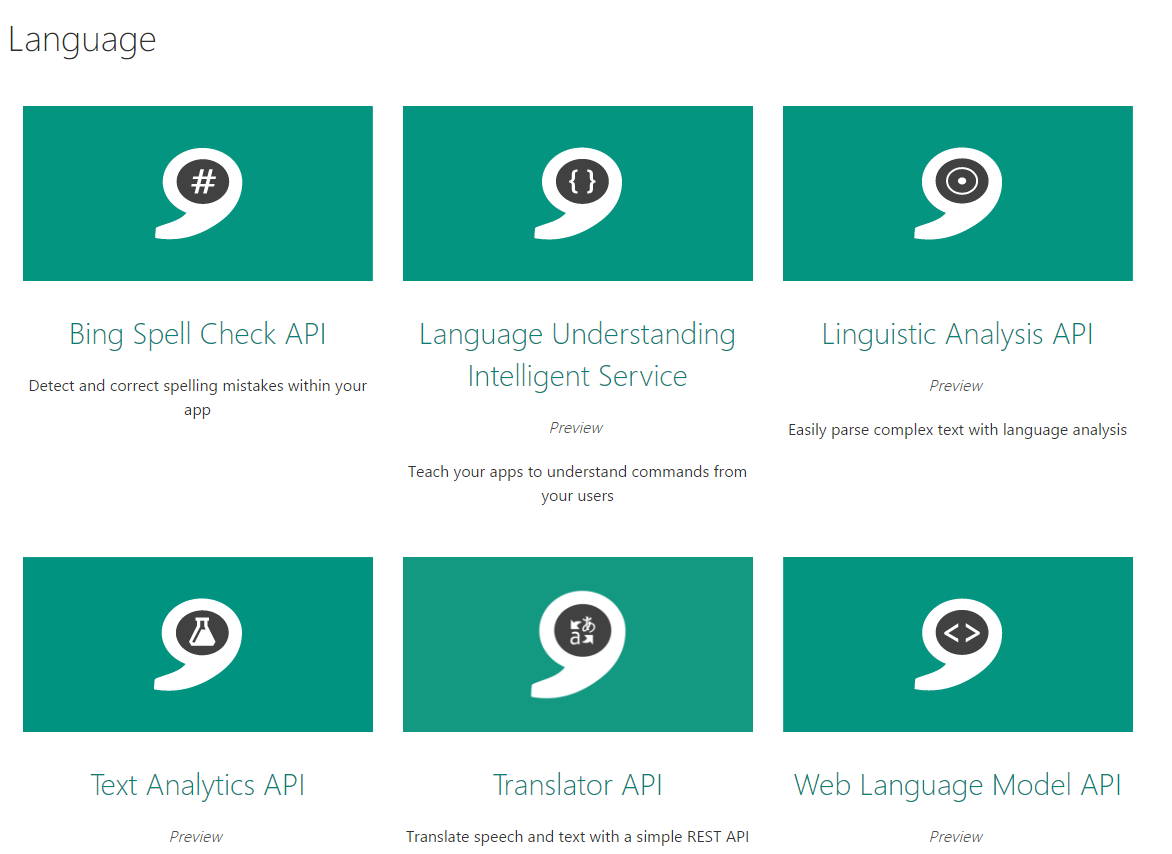Image resolution: width=1172 pixels, height=854 pixels.
Task: Click "Easily parse complex text" description
Action: click(x=957, y=430)
